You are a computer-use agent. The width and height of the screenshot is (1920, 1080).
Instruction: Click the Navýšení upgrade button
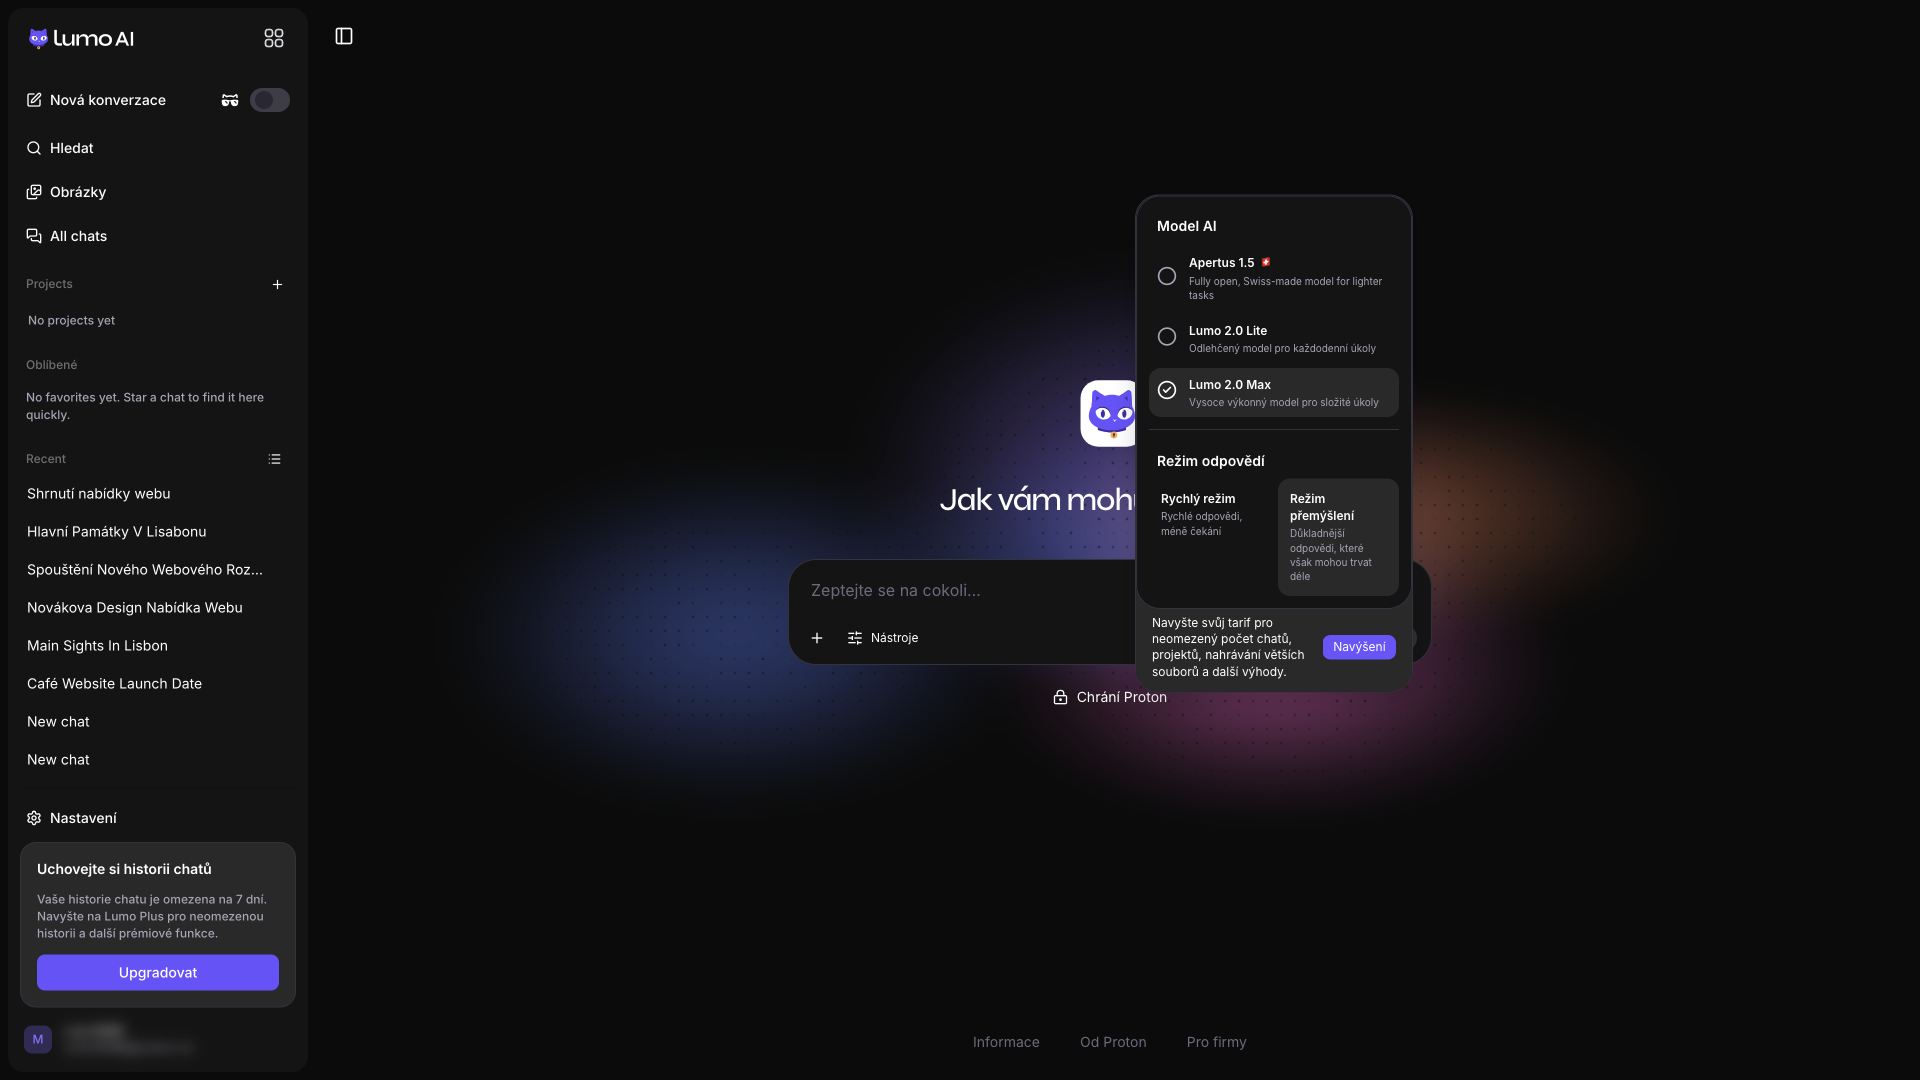(1359, 647)
